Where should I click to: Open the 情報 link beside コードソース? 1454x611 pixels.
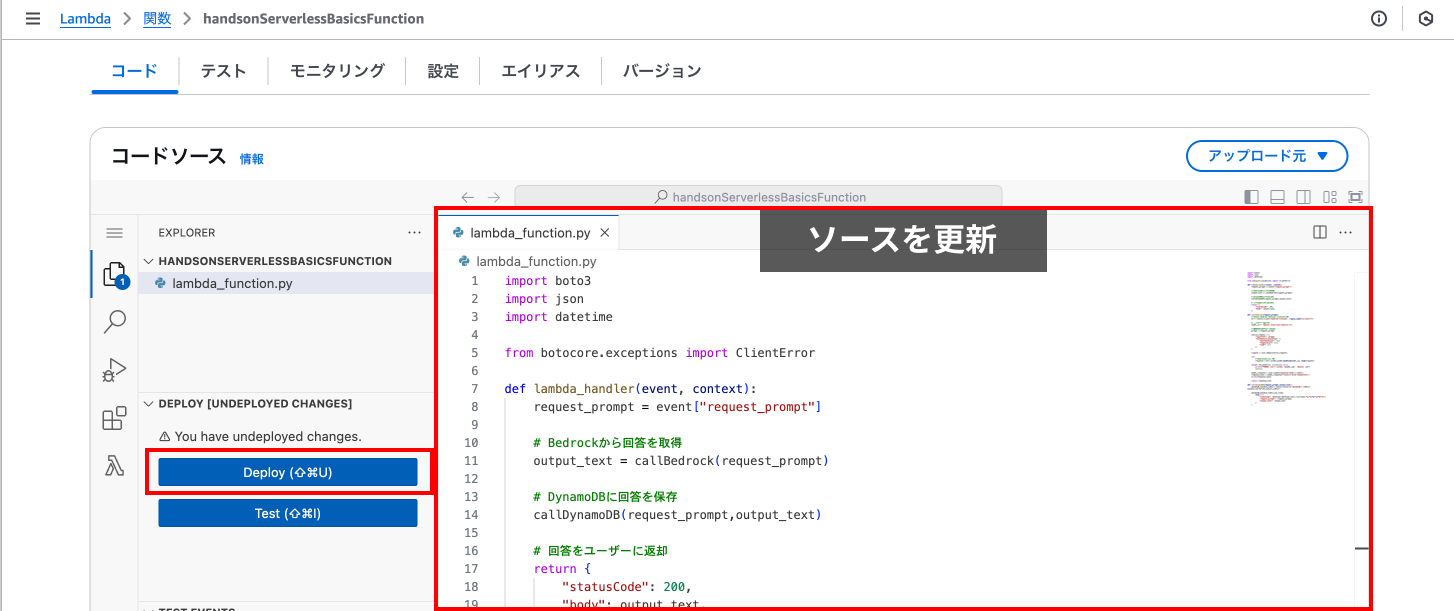(252, 159)
